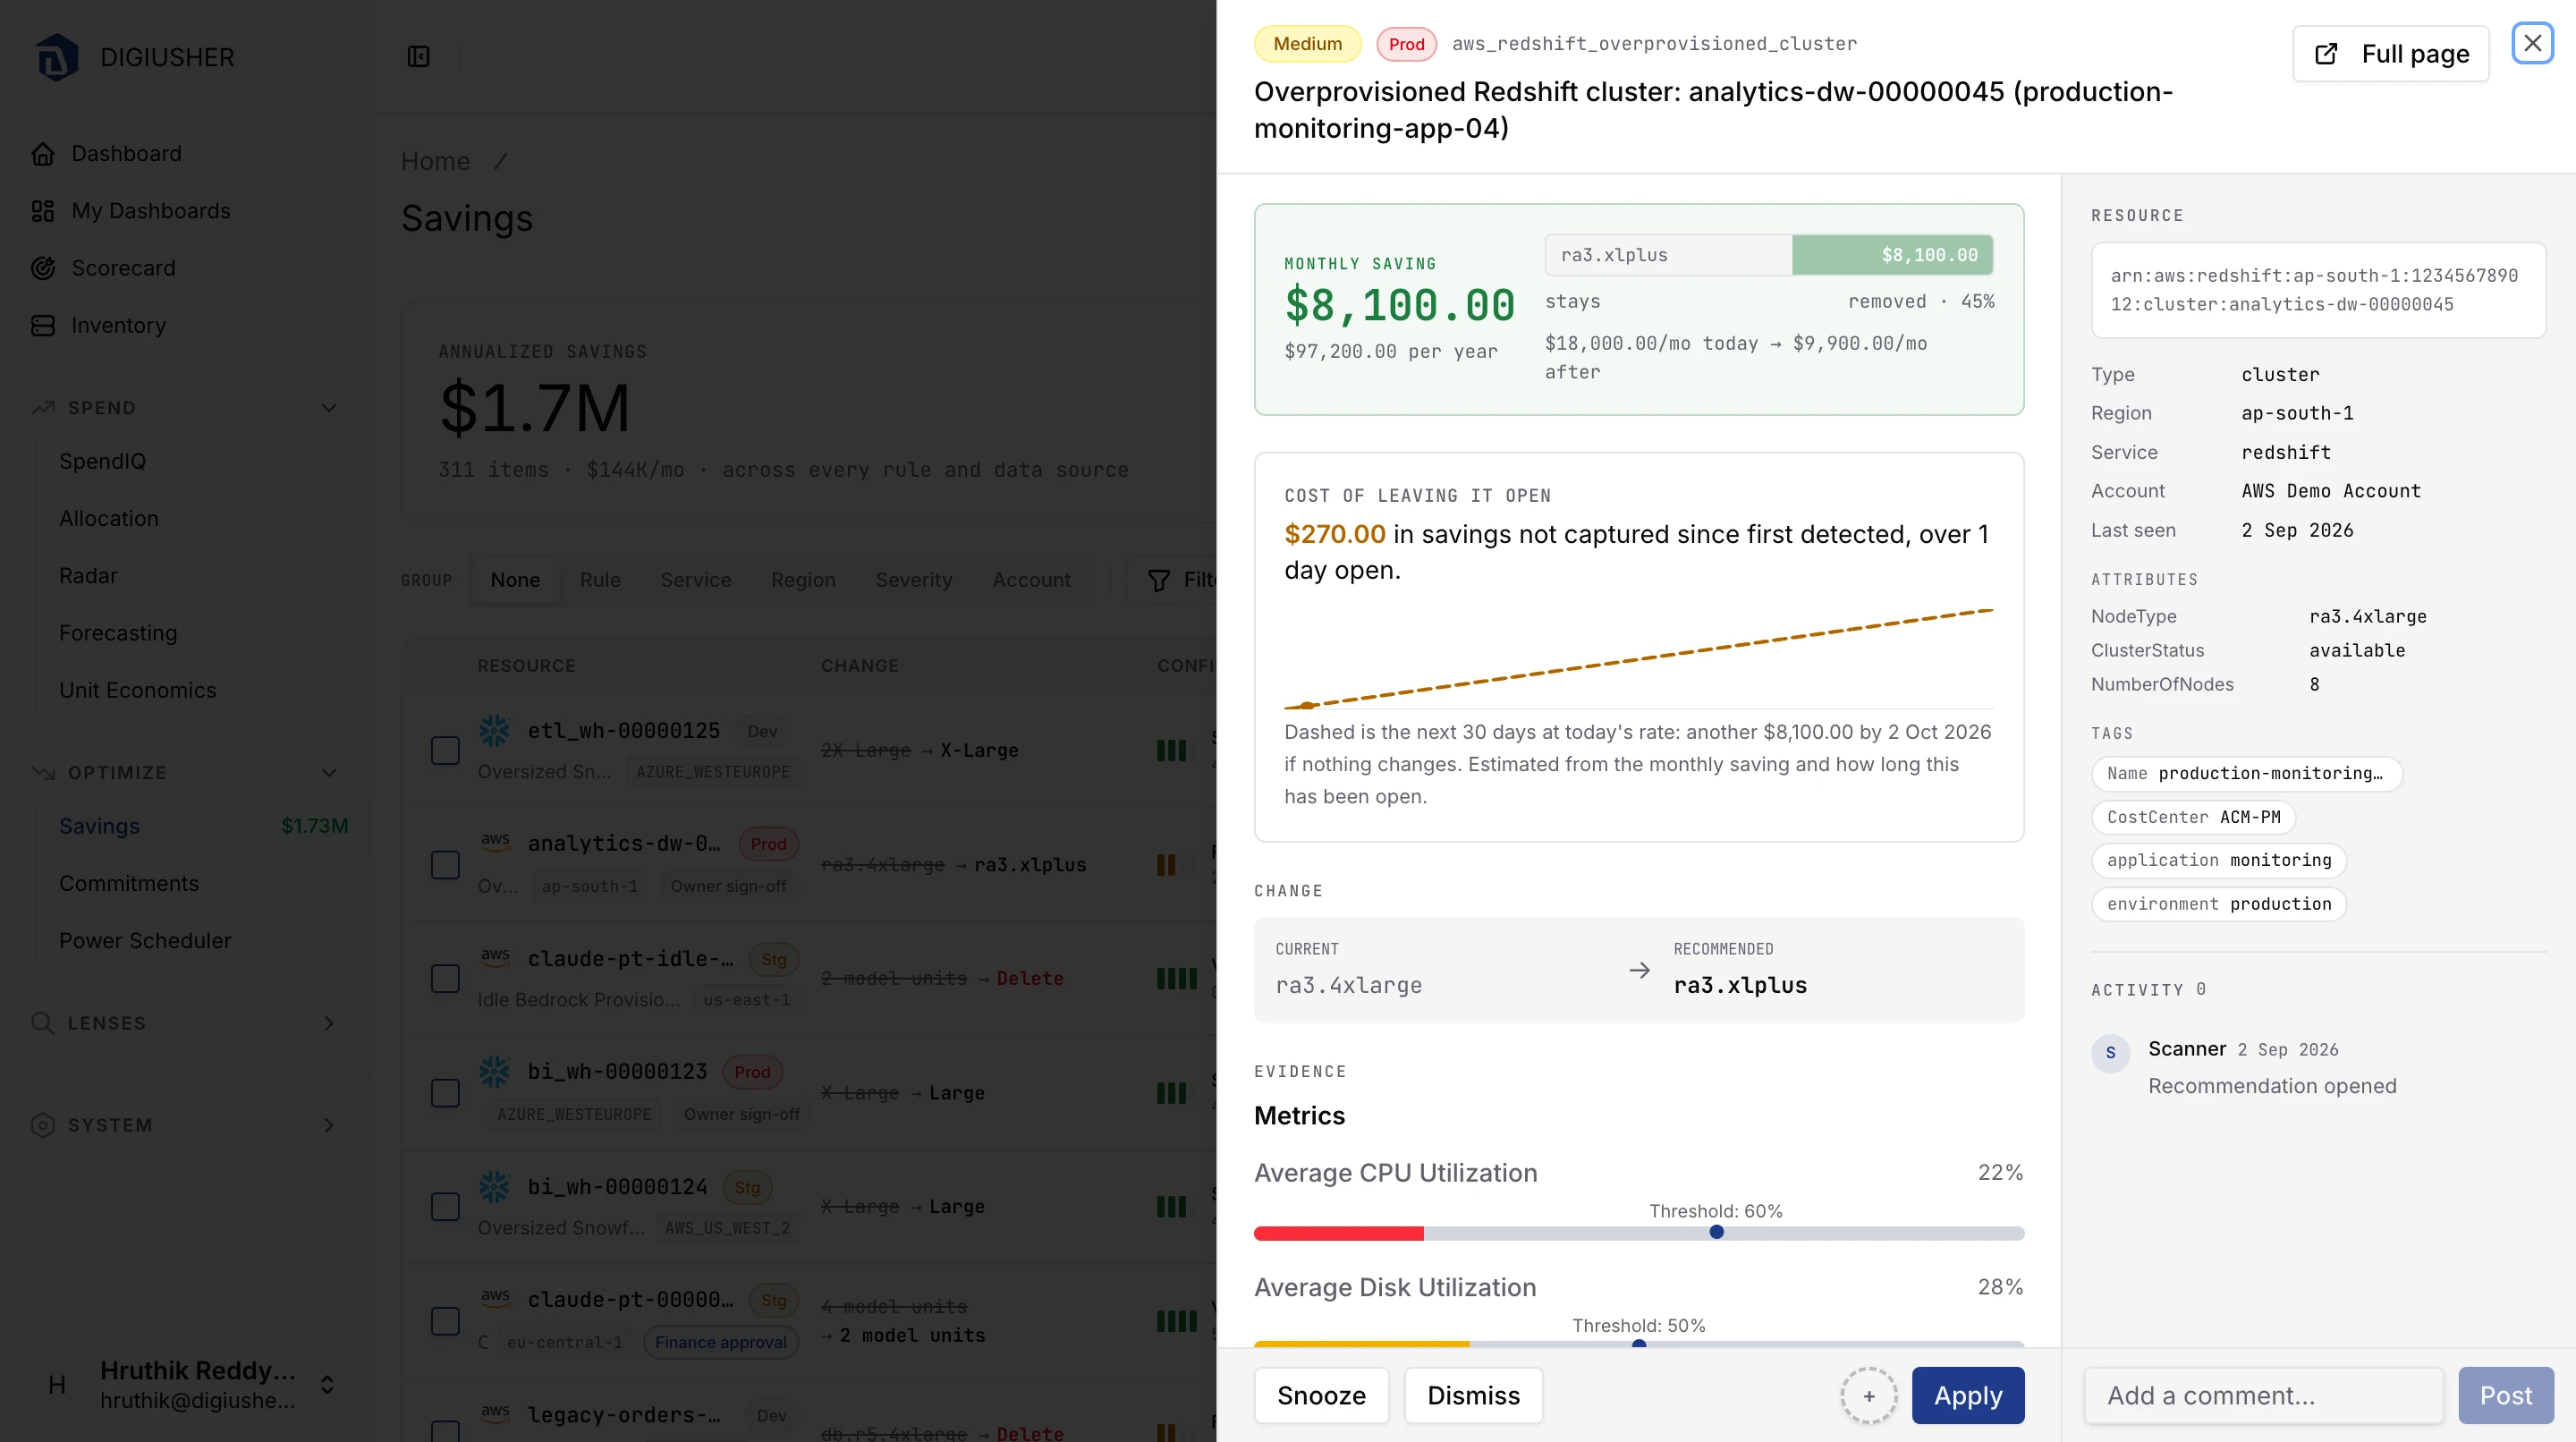Click the Apply button
Image resolution: width=2576 pixels, height=1442 pixels.
pos(1968,1396)
